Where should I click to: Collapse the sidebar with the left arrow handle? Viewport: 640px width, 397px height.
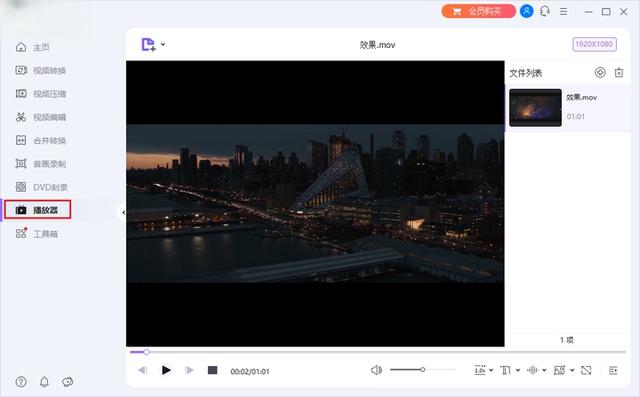click(123, 212)
